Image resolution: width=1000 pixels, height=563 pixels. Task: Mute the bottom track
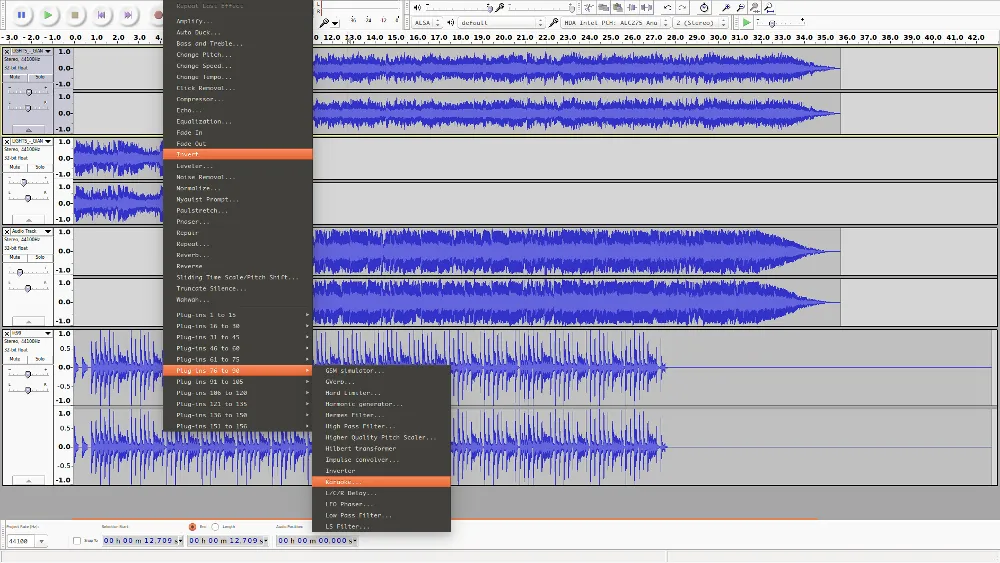(15, 359)
